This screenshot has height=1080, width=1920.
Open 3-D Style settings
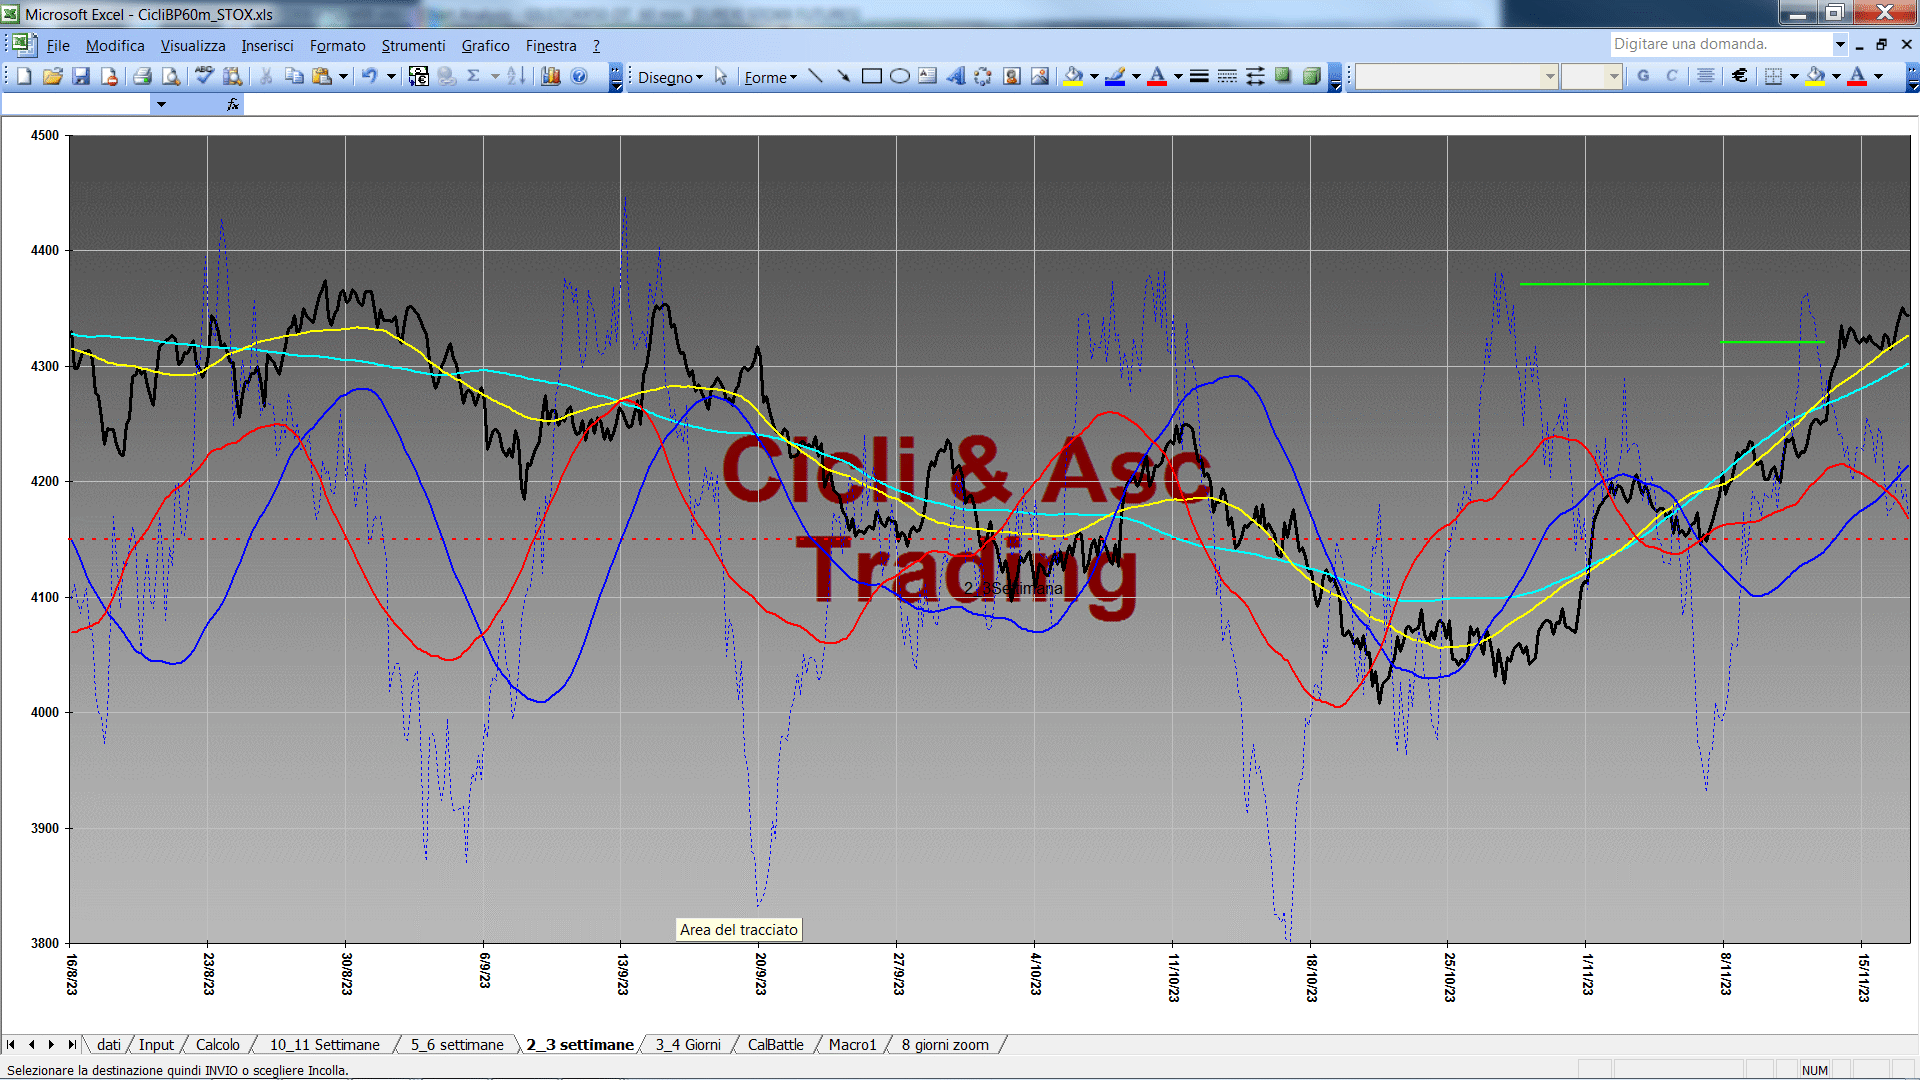[x=1311, y=76]
